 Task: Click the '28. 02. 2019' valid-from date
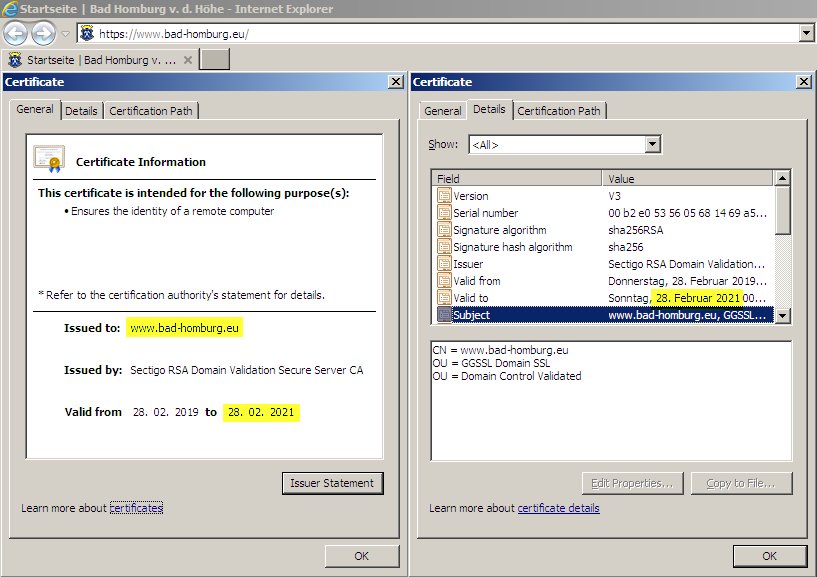166,412
